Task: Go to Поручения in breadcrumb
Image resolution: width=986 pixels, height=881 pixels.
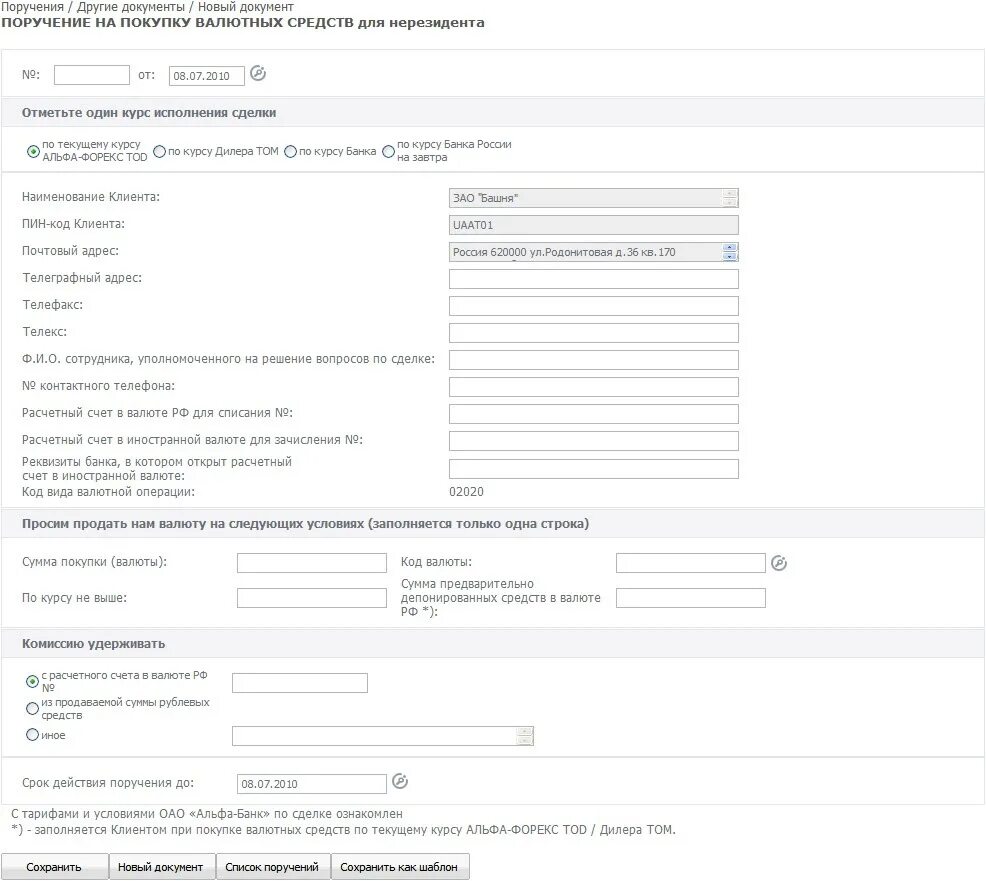Action: (x=33, y=7)
